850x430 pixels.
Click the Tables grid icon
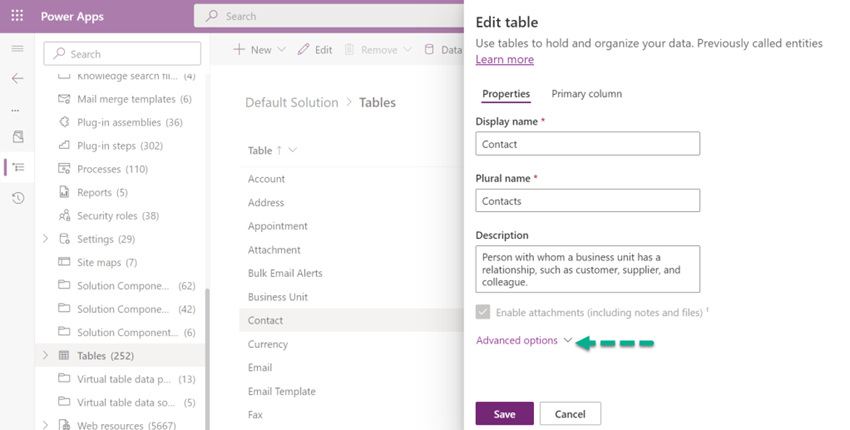coord(64,356)
